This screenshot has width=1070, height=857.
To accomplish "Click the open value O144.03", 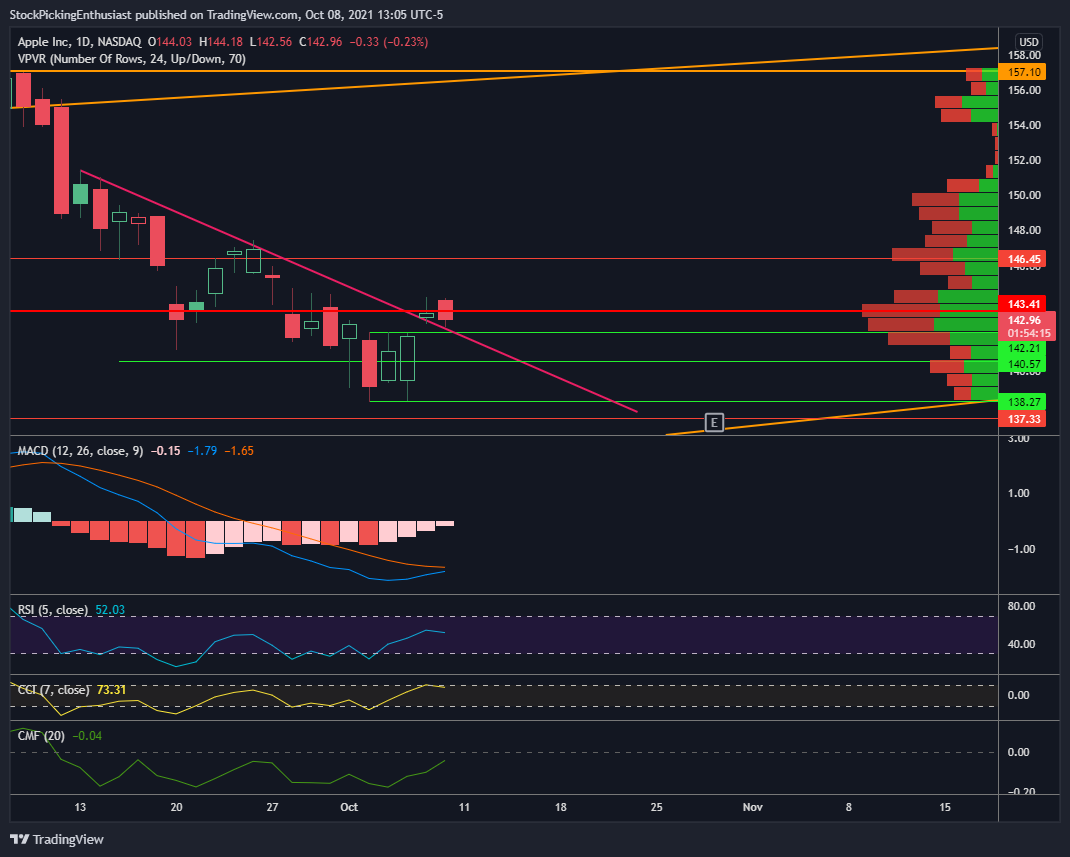I will point(171,42).
